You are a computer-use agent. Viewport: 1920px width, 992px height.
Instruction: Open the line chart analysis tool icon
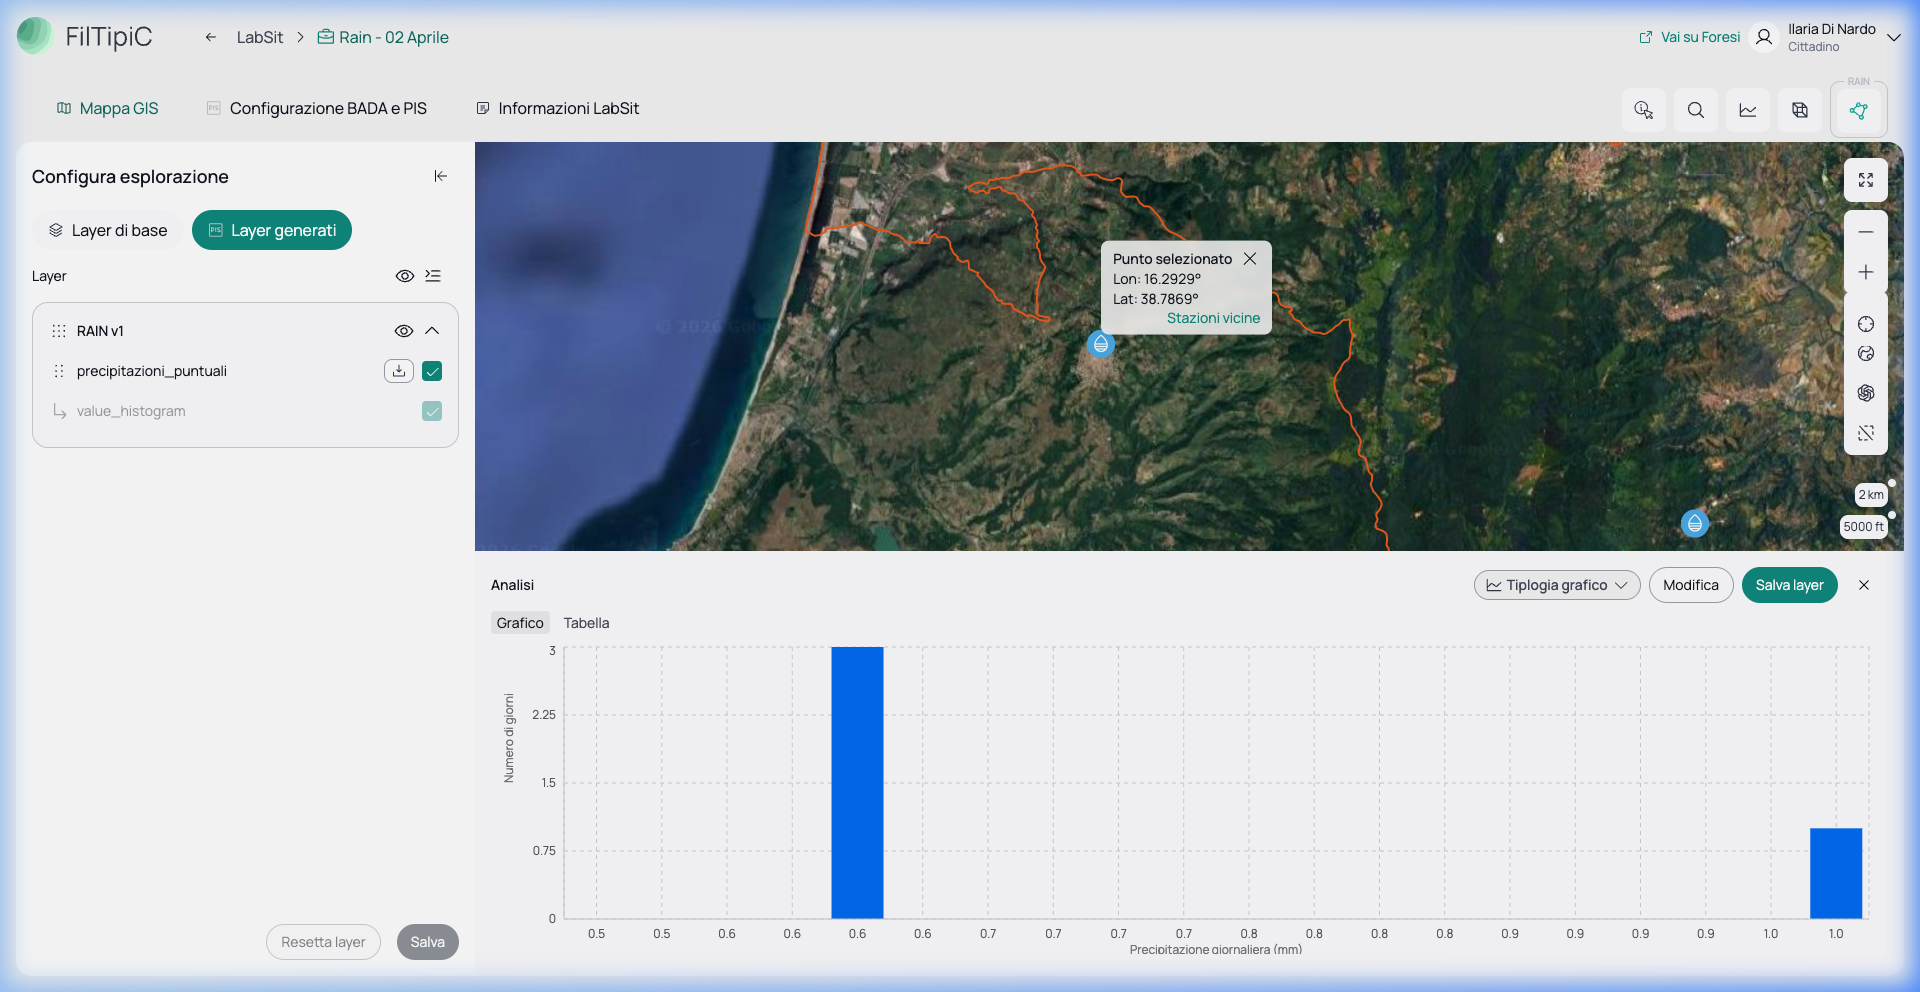[x=1748, y=110]
